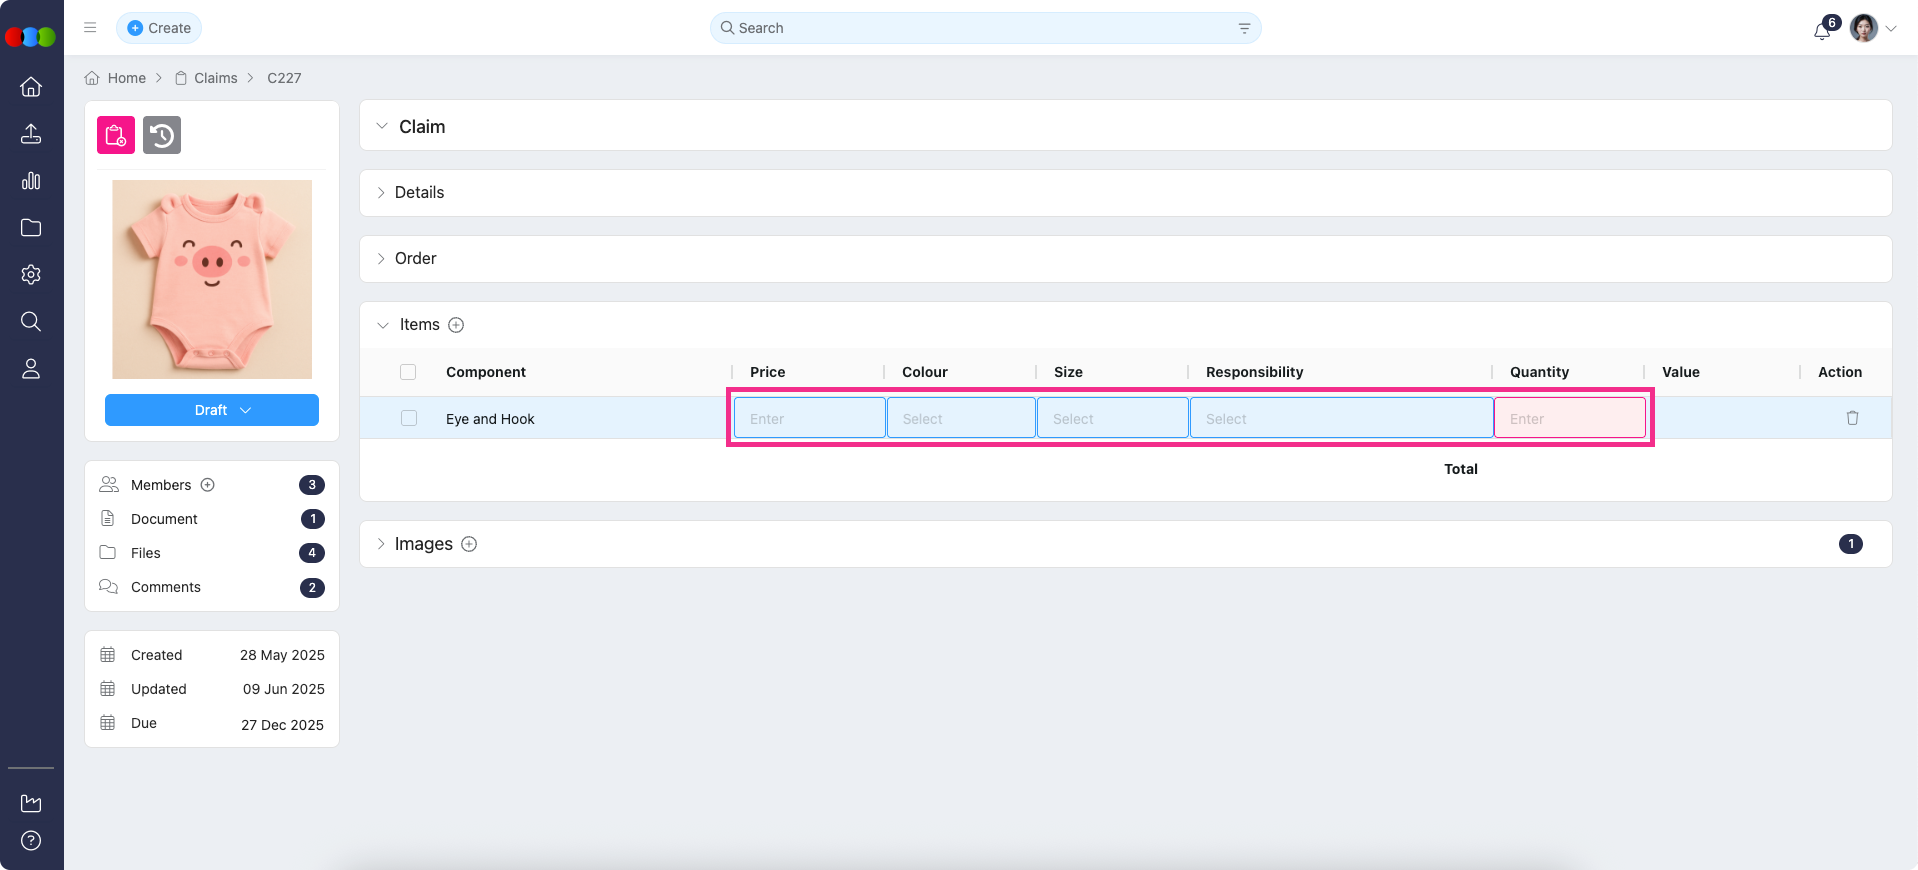Toggle the select-all checkbox in table header
Screen dimensions: 1918x870
(x=408, y=372)
